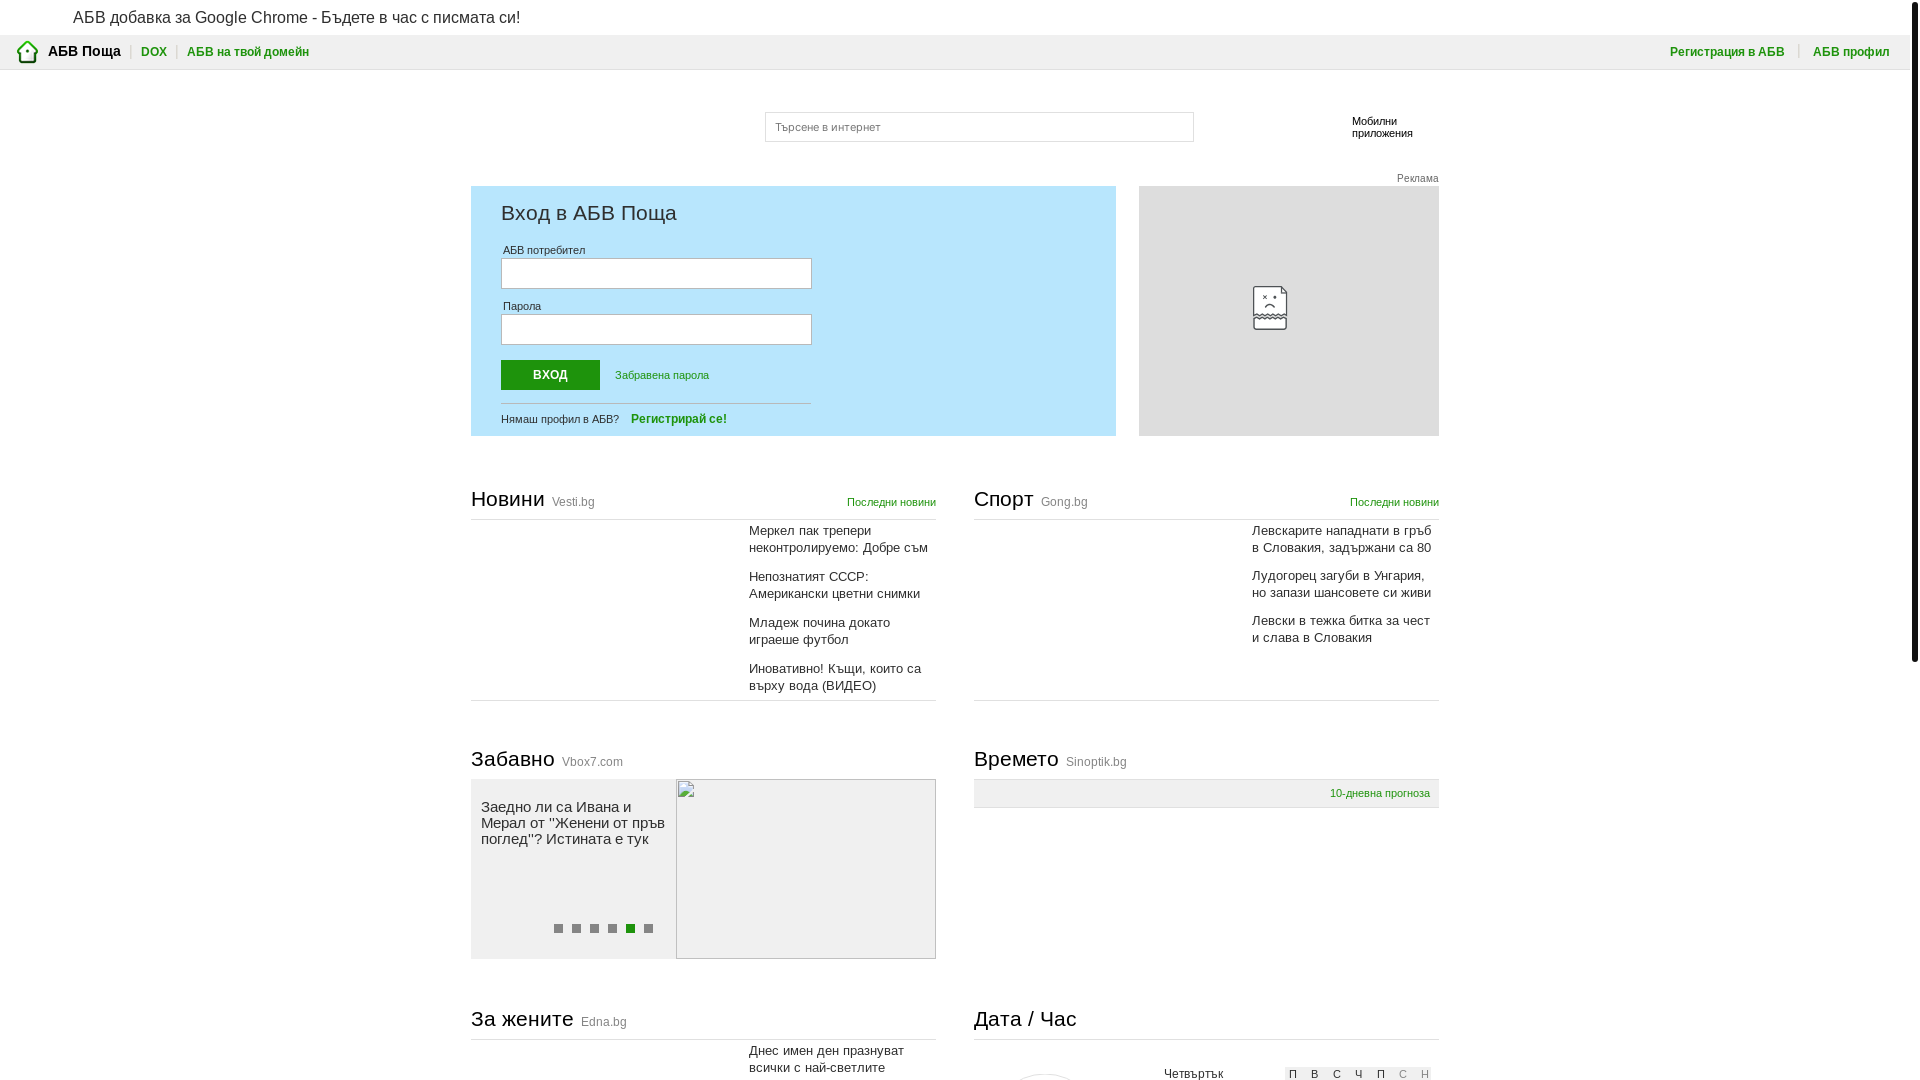Open the Иновативно! Къщи news headline
The image size is (1920, 1080).
pyautogui.click(x=835, y=677)
